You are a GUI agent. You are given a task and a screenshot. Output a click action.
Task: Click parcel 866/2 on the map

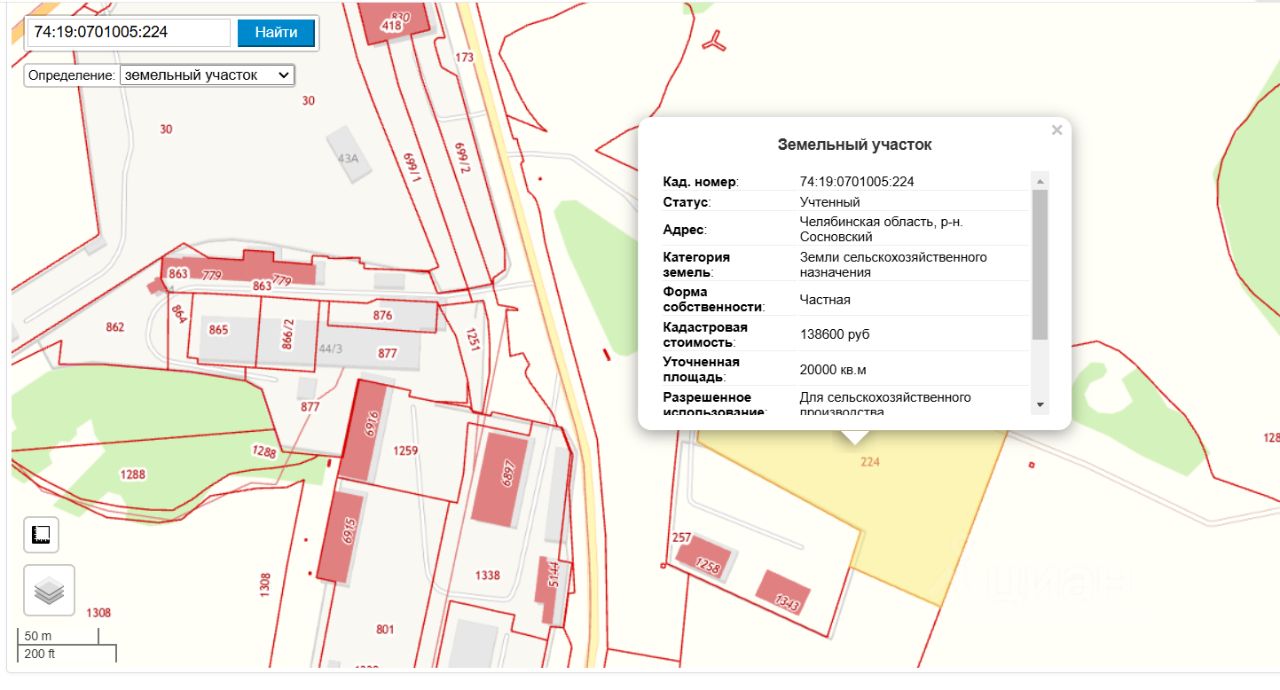tap(287, 332)
